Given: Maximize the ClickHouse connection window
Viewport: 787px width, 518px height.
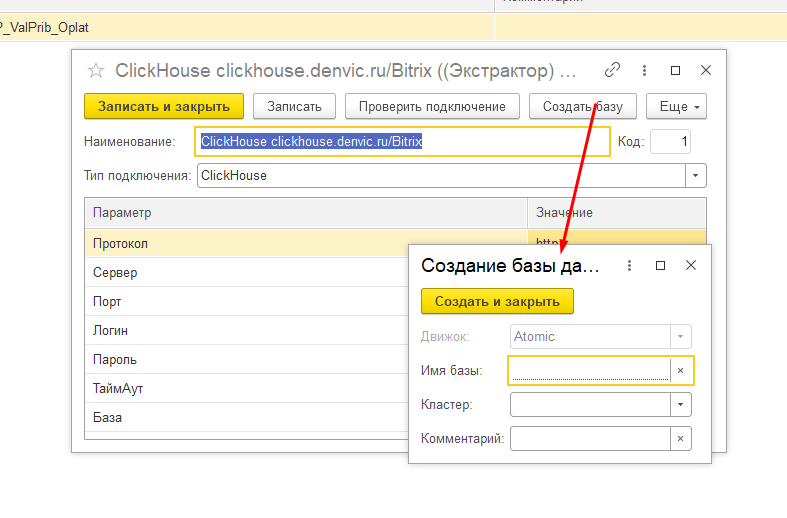Looking at the screenshot, I should click(x=676, y=70).
